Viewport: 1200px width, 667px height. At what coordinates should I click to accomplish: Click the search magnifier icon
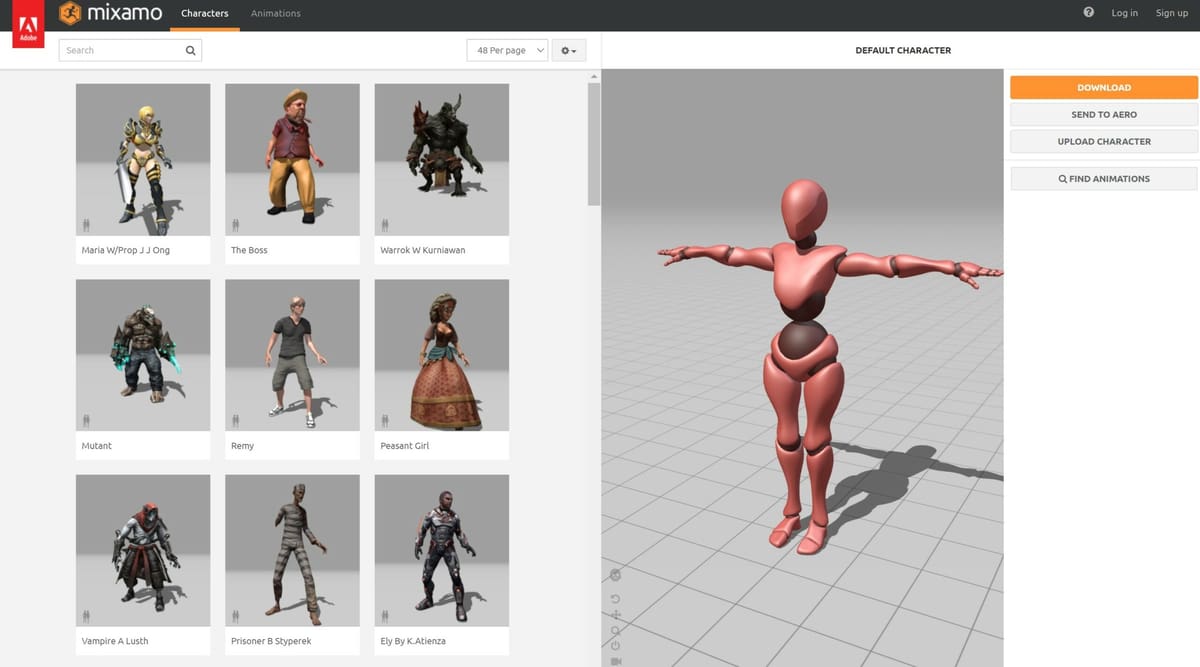[191, 50]
